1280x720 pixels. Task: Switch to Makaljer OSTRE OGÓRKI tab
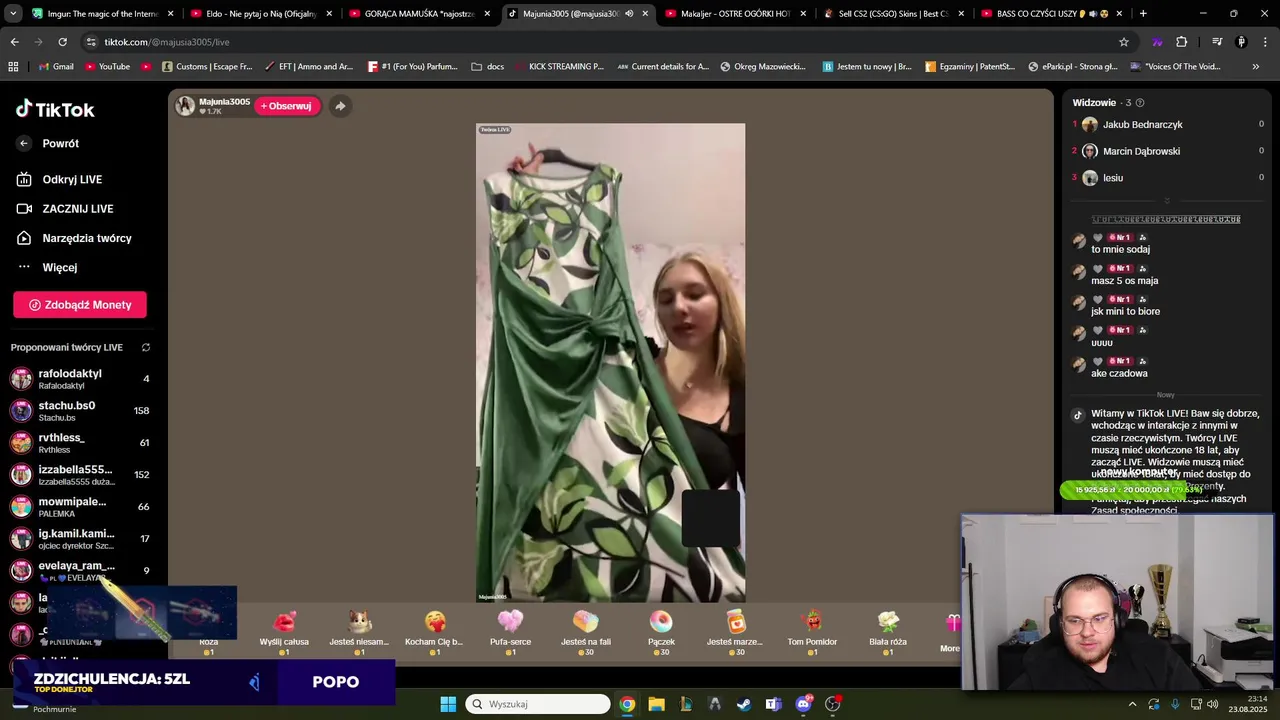(x=736, y=14)
